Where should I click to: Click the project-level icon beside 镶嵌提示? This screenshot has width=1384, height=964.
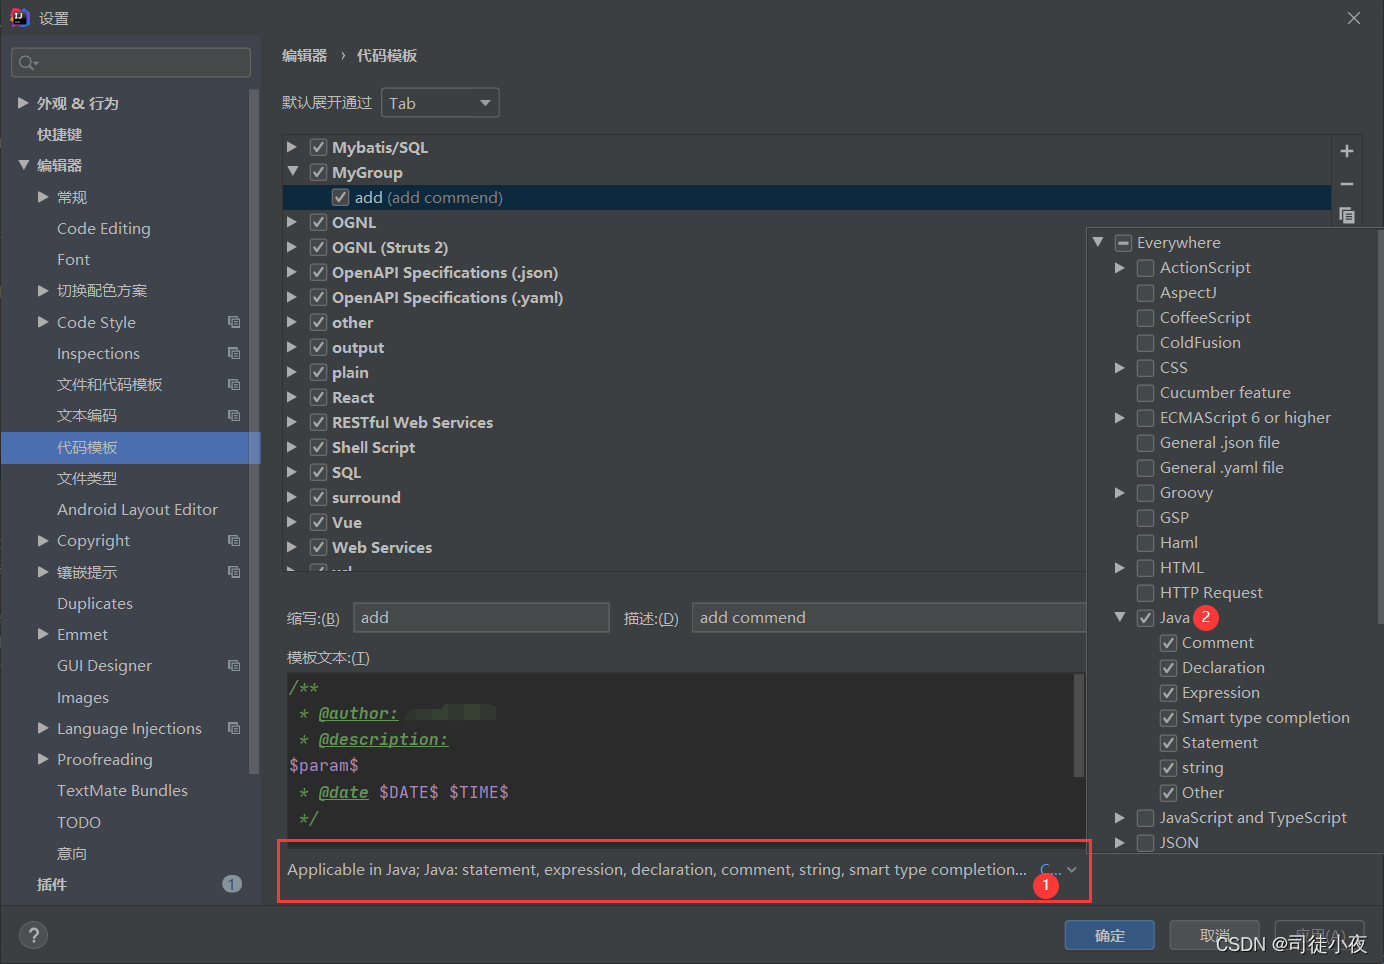[x=234, y=572]
